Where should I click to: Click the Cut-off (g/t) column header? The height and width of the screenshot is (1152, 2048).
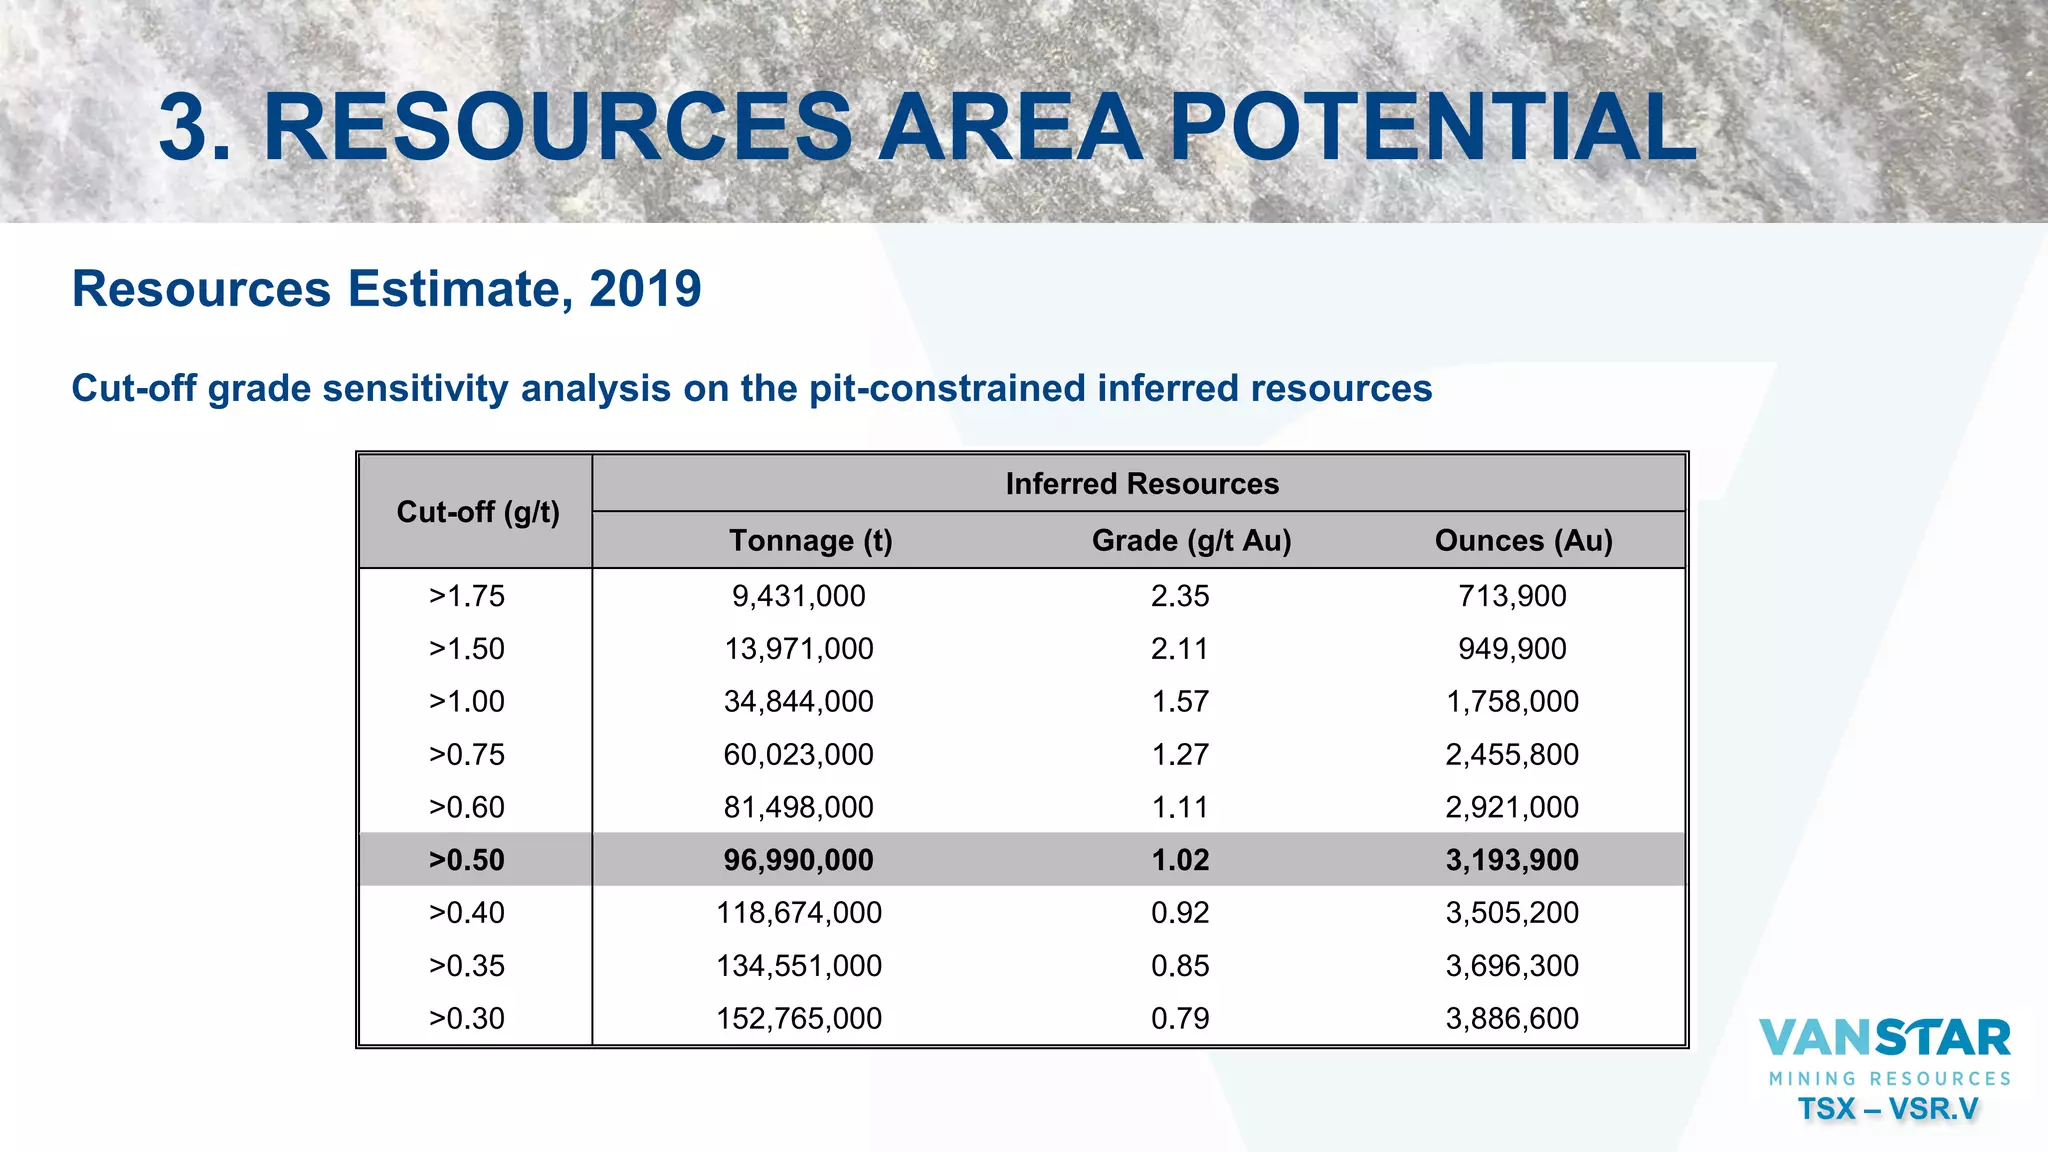[x=477, y=512]
